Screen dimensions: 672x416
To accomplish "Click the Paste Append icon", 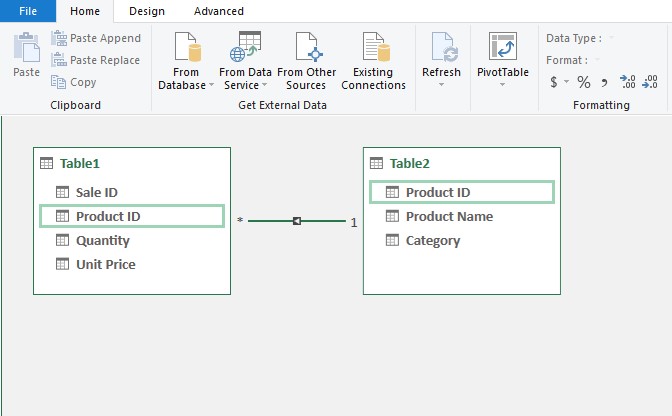I will click(x=59, y=38).
